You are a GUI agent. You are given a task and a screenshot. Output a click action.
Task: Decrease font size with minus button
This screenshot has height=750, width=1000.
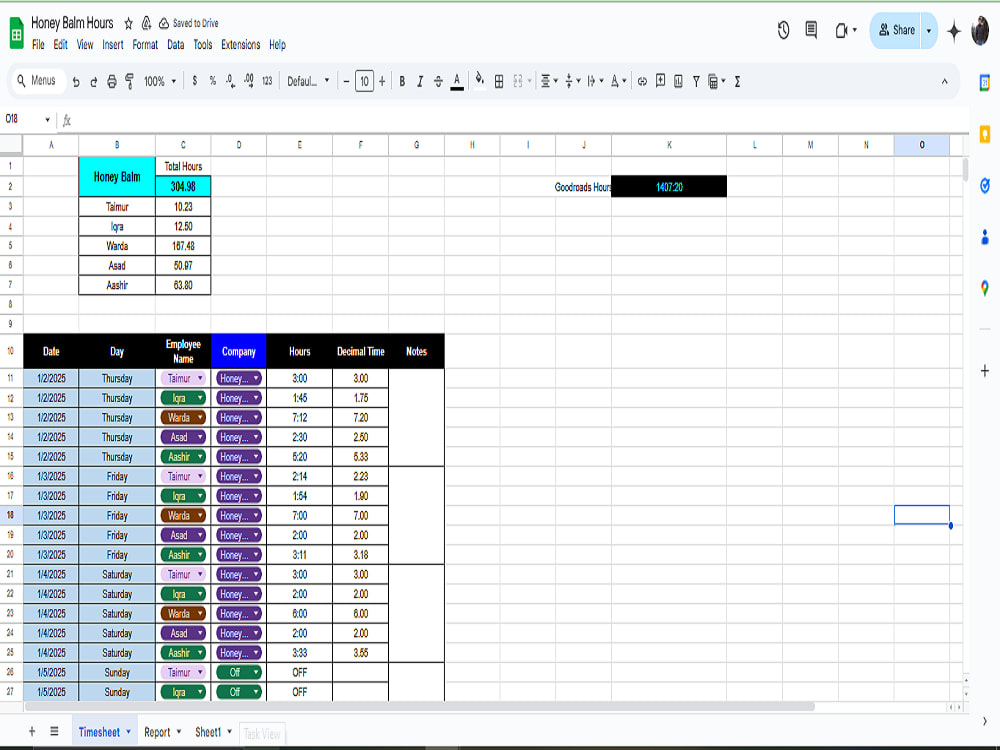click(346, 81)
